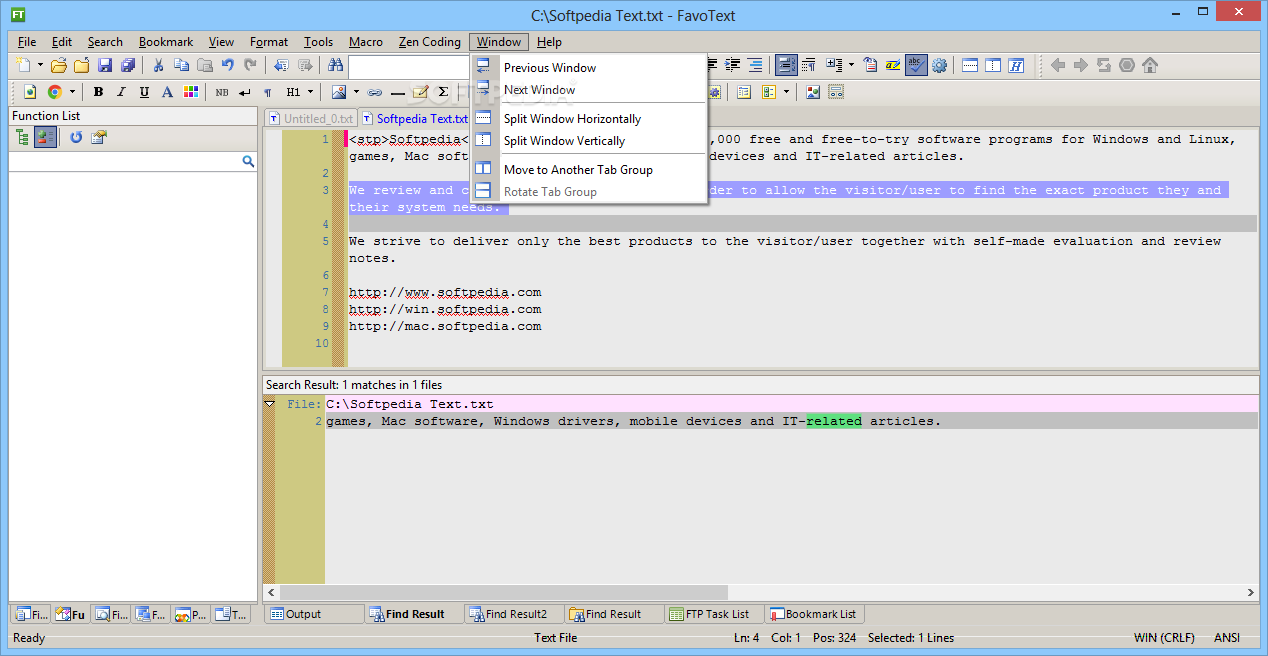
Task: Open the Macro menu
Action: (x=366, y=42)
